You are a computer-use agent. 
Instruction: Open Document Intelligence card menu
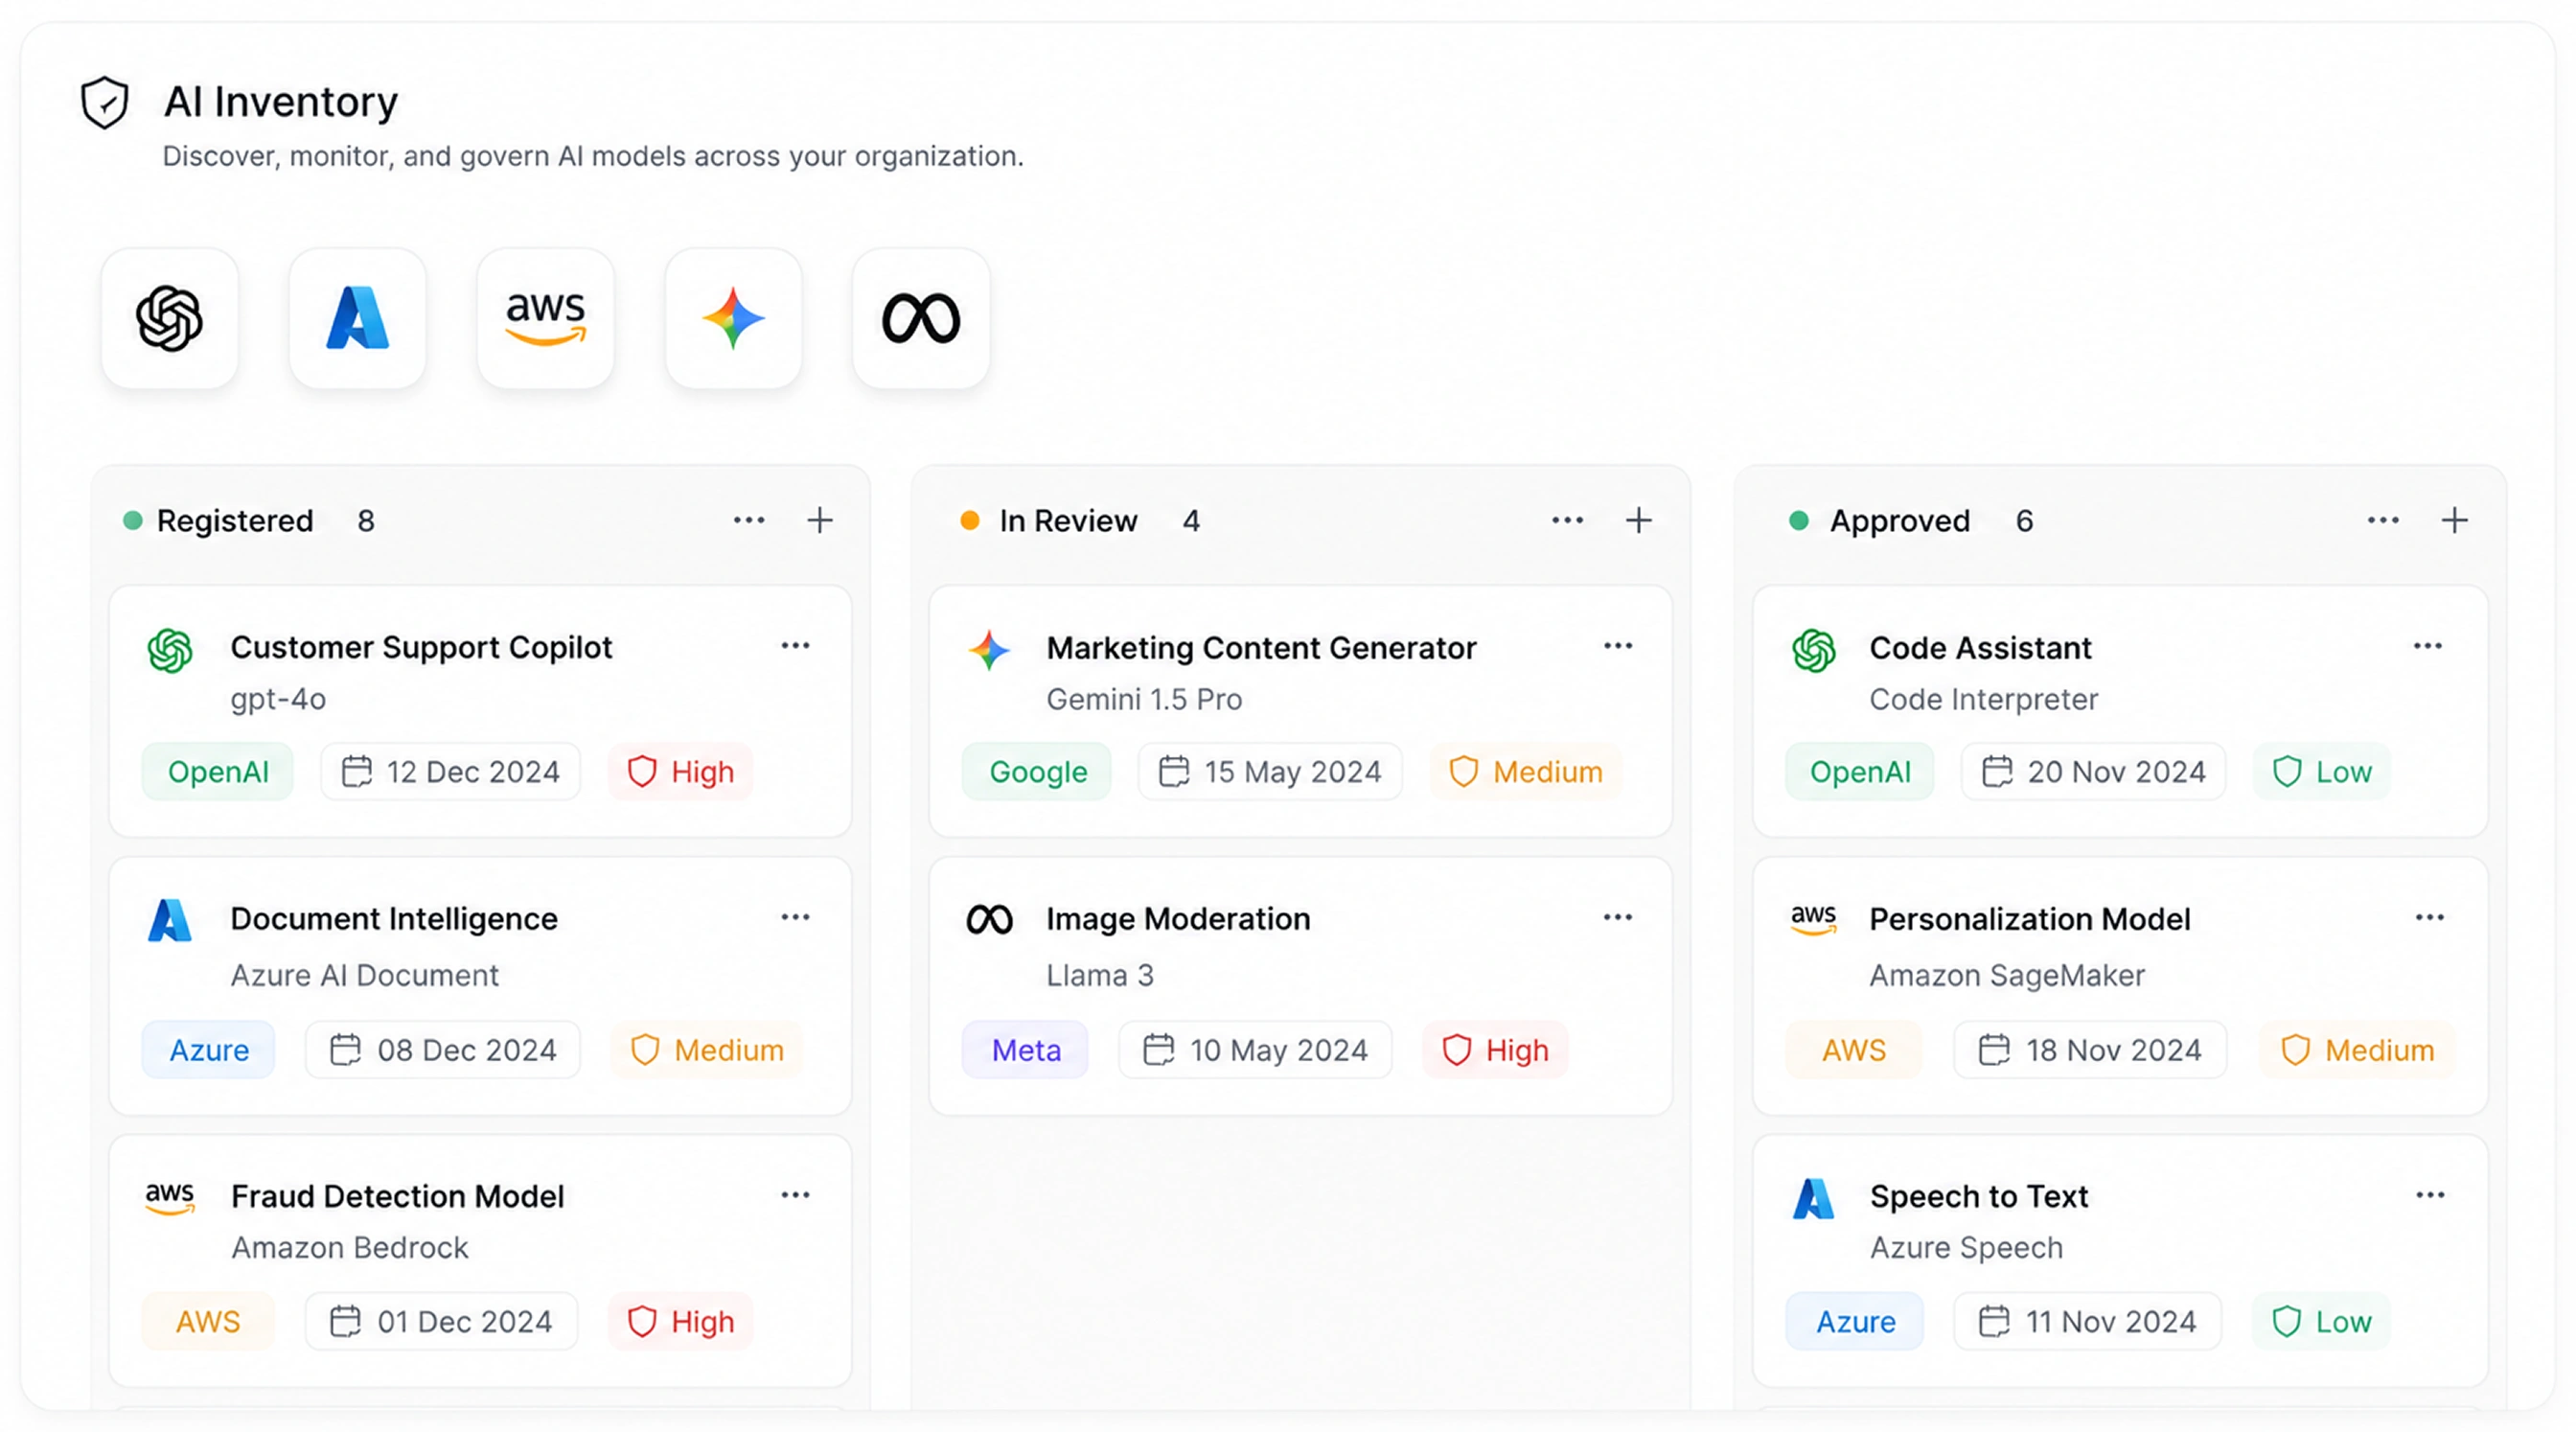[796, 917]
